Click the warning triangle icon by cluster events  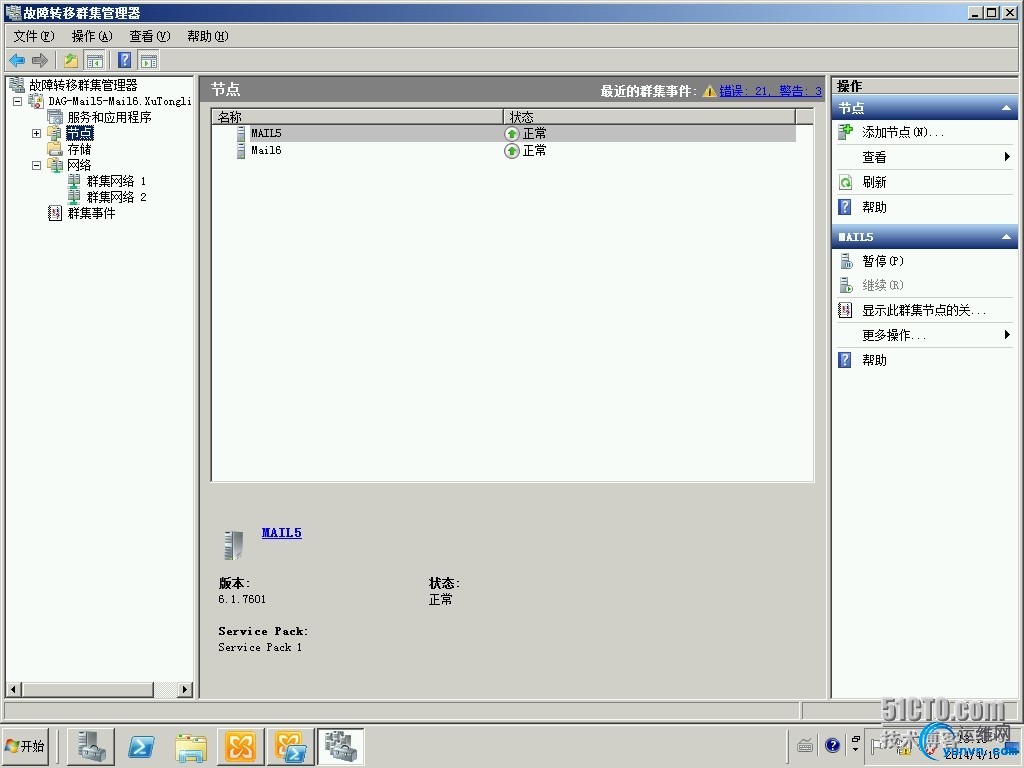click(709, 91)
